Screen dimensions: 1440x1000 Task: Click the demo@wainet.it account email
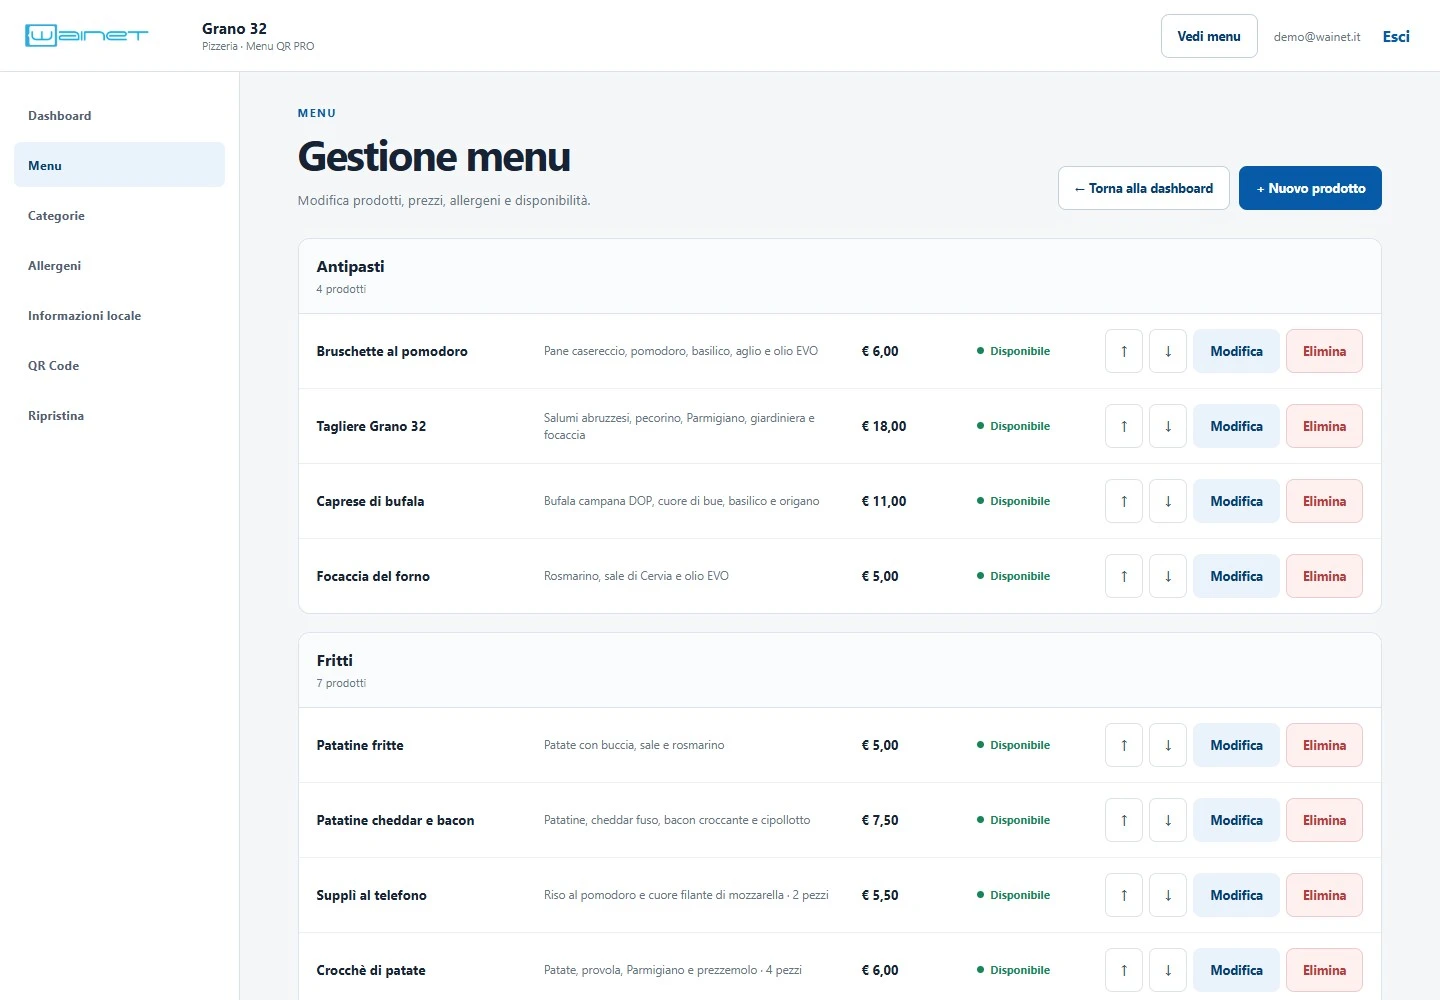(x=1317, y=37)
